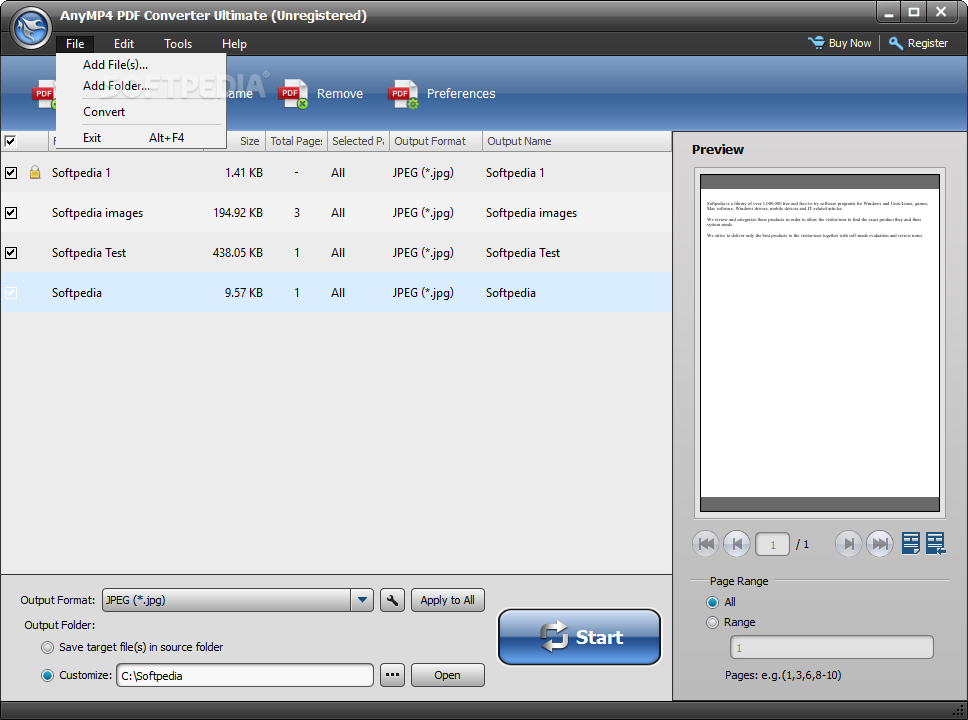Image resolution: width=968 pixels, height=720 pixels.
Task: Click the Selected Pages column header
Action: pos(358,141)
